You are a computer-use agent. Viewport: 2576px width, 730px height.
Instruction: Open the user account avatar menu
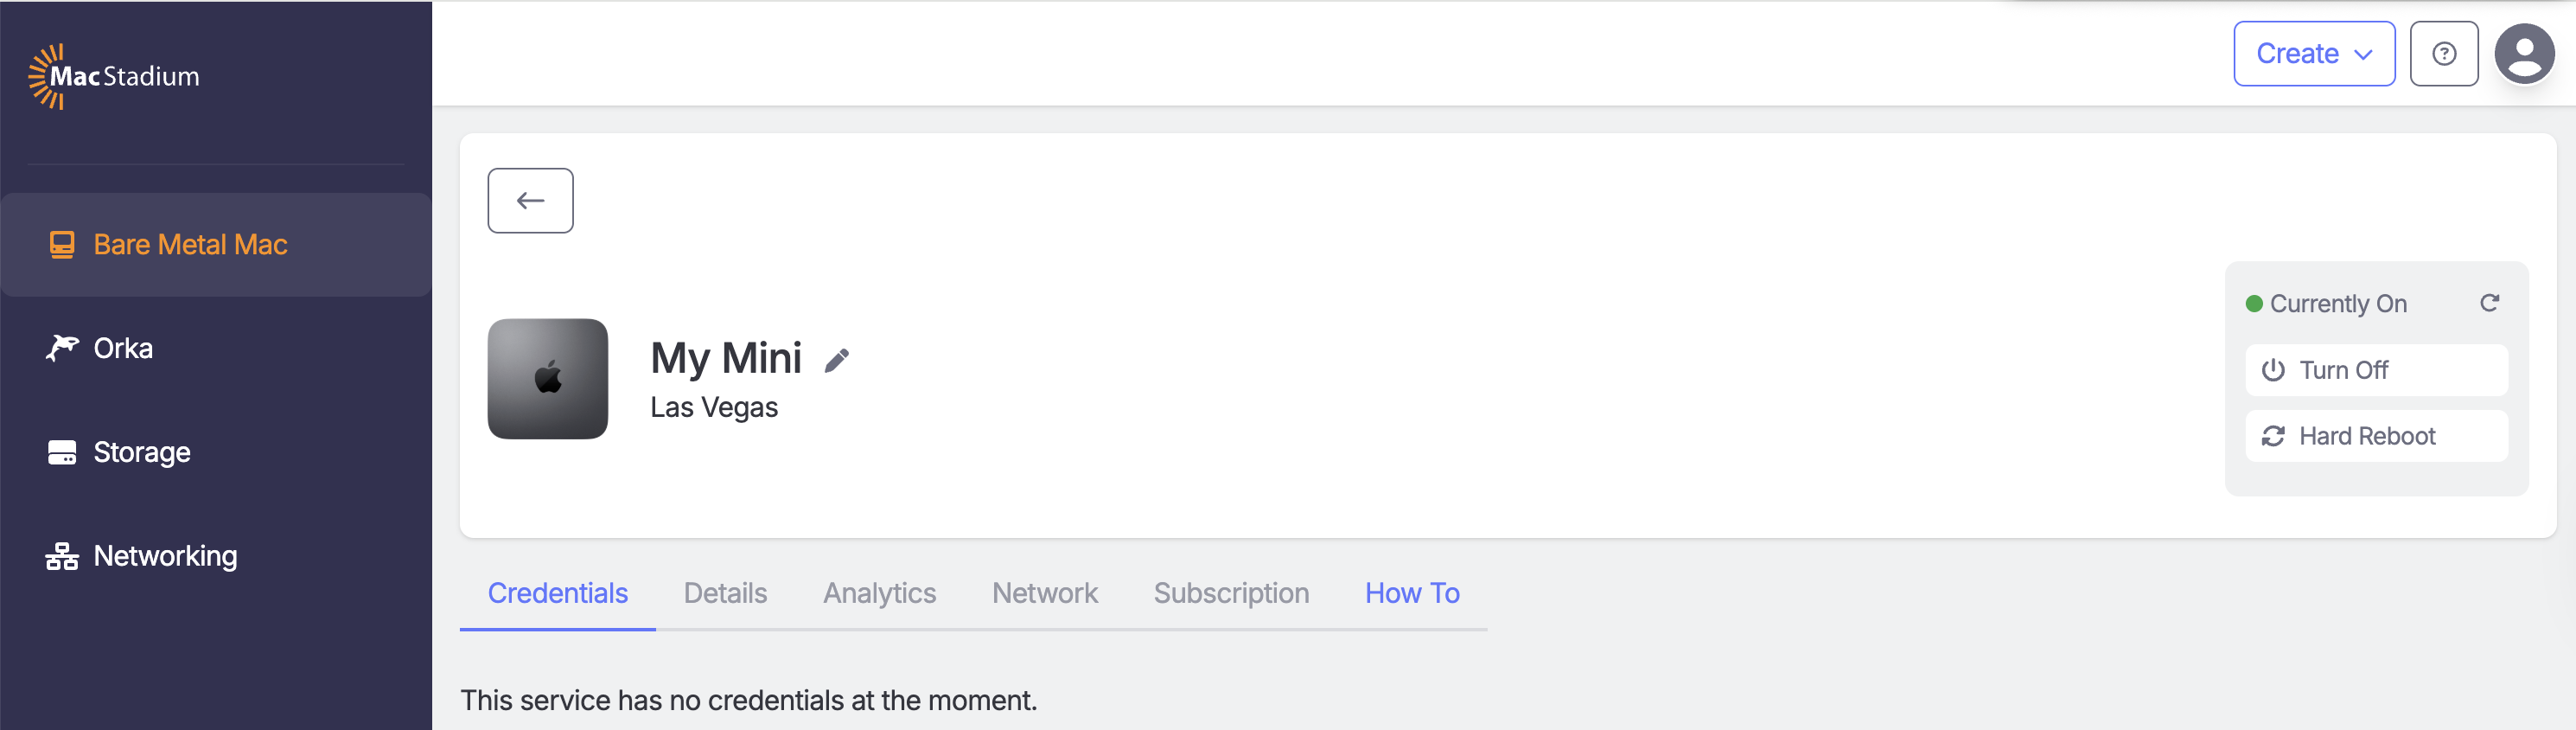2524,54
